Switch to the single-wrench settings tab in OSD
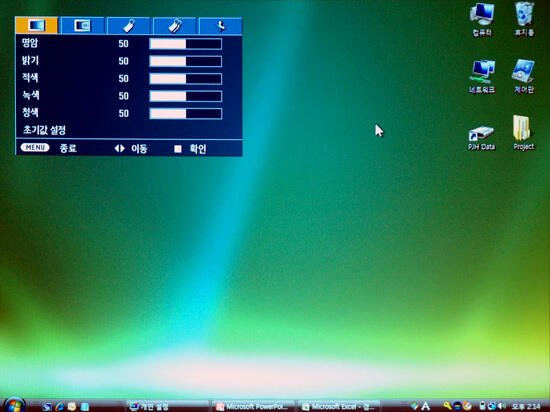The width and height of the screenshot is (550, 412). coord(128,26)
